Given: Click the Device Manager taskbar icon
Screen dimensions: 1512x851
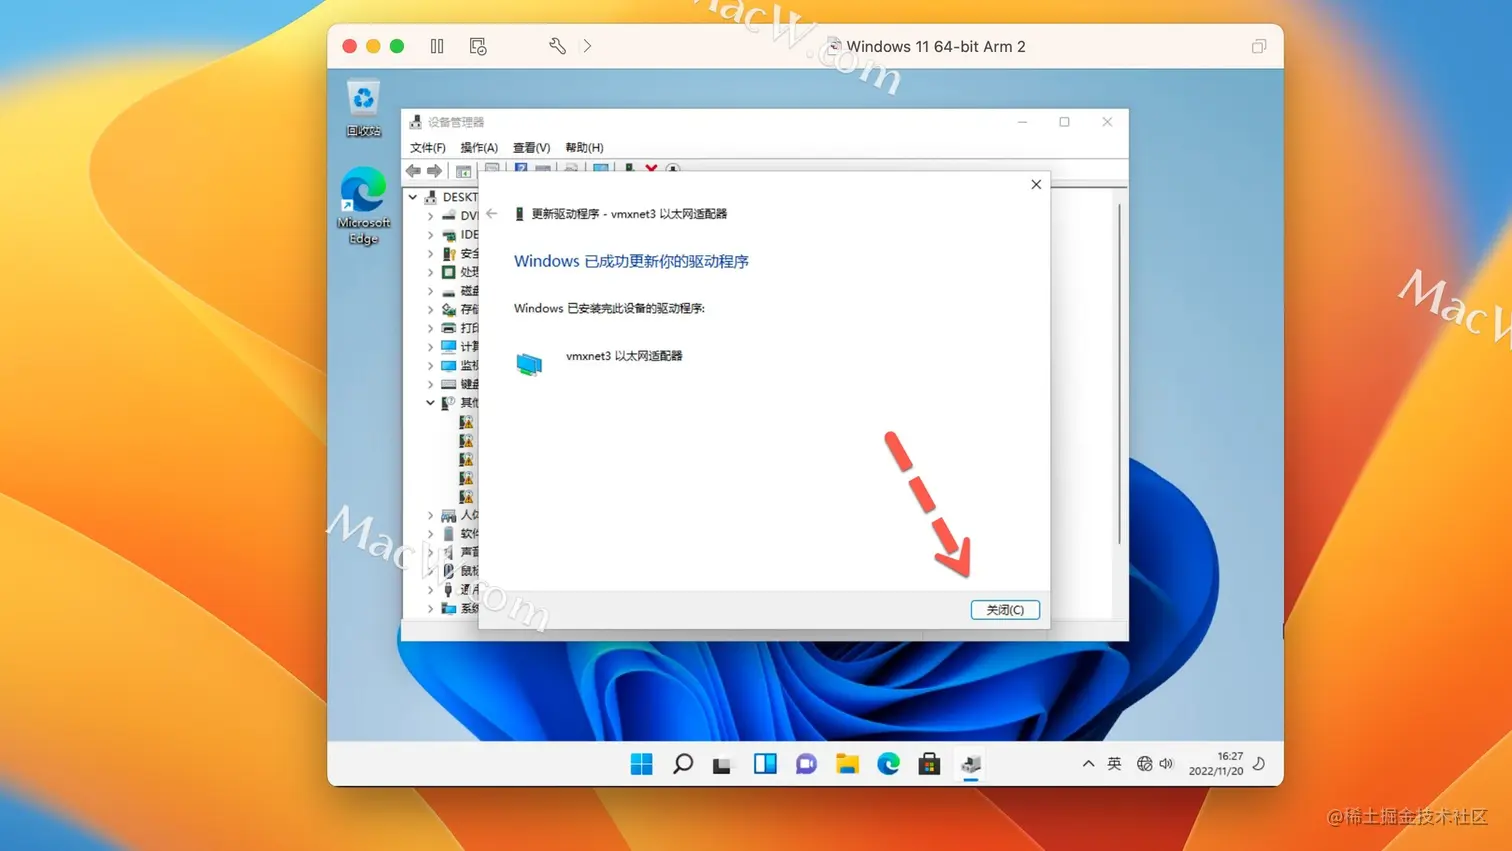Looking at the screenshot, I should (971, 765).
